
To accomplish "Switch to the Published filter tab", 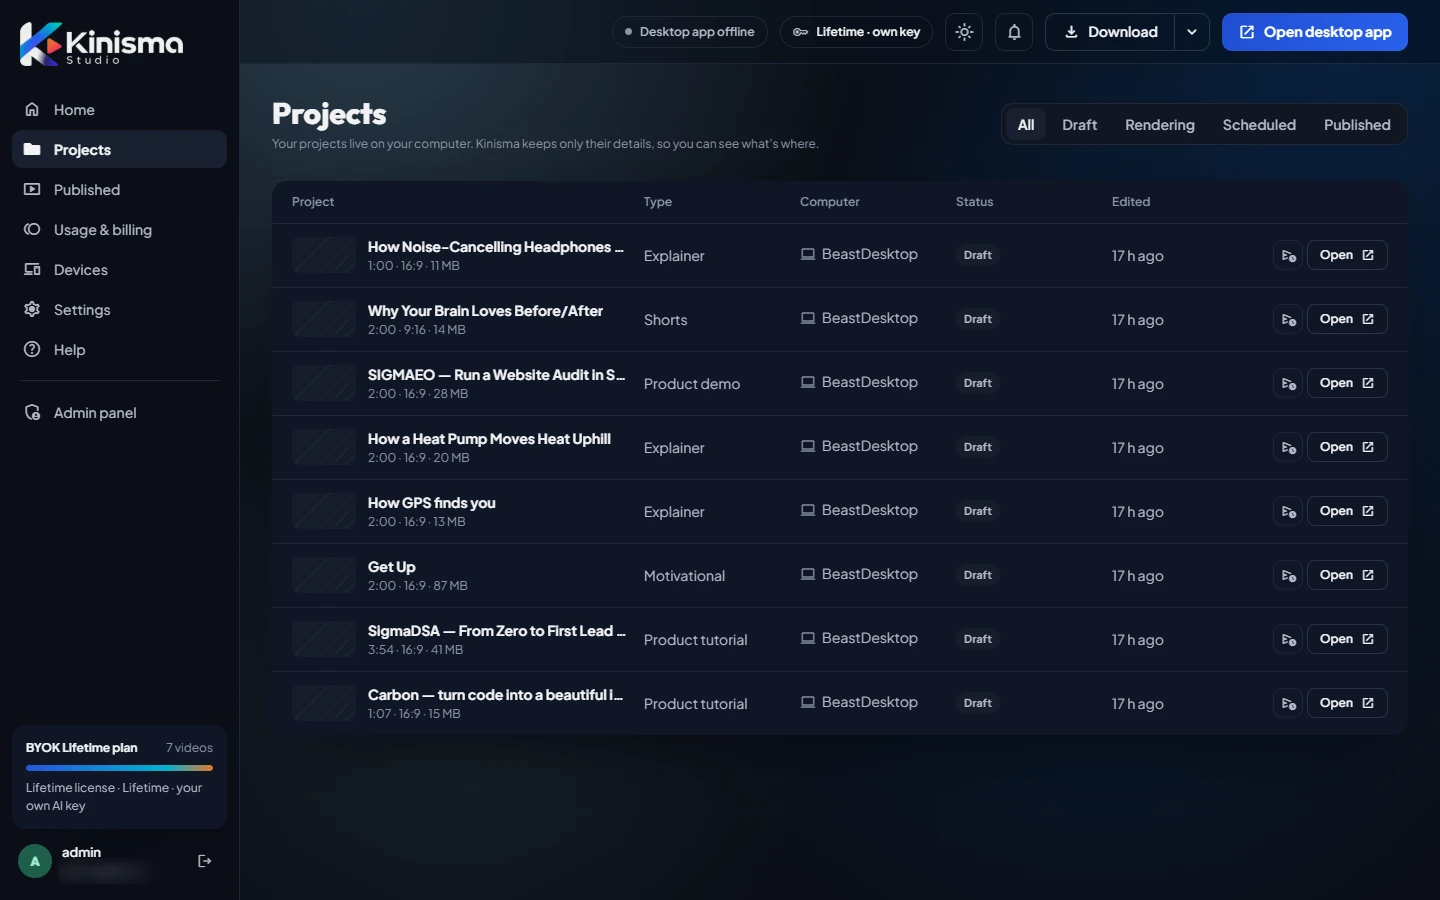I will click(x=1357, y=125).
